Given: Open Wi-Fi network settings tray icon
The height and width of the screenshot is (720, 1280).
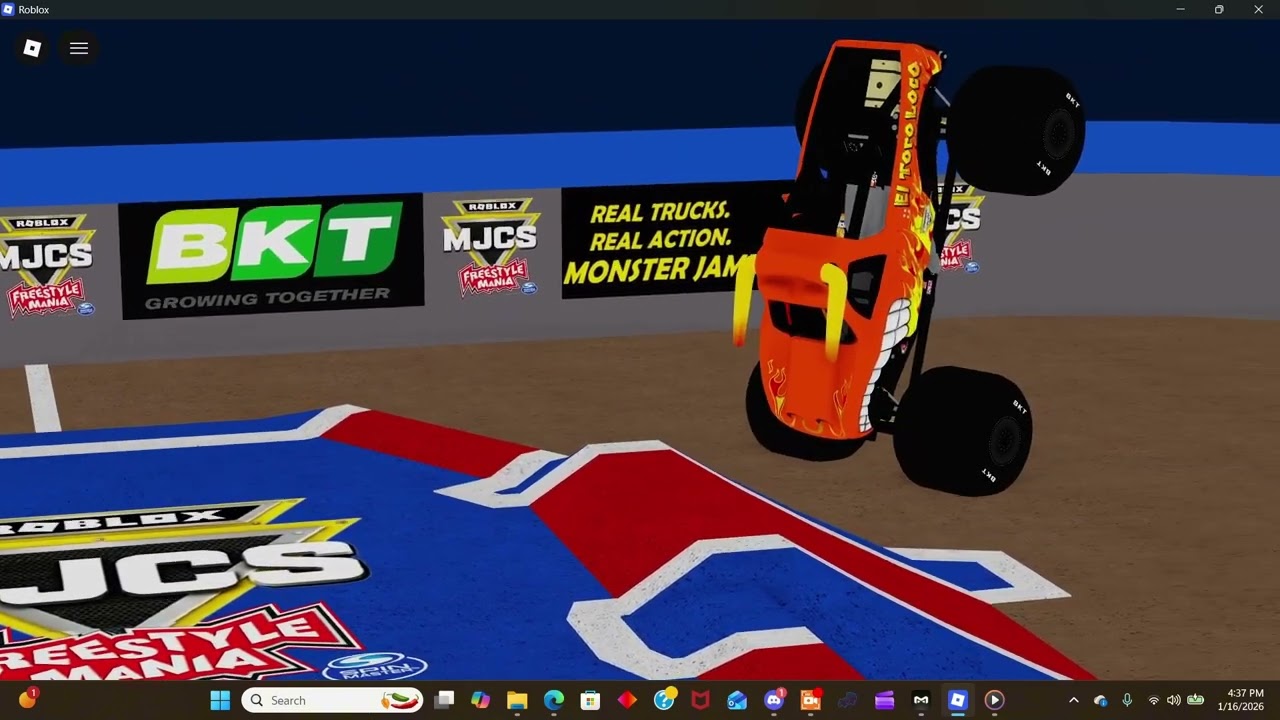Looking at the screenshot, I should pyautogui.click(x=1154, y=700).
